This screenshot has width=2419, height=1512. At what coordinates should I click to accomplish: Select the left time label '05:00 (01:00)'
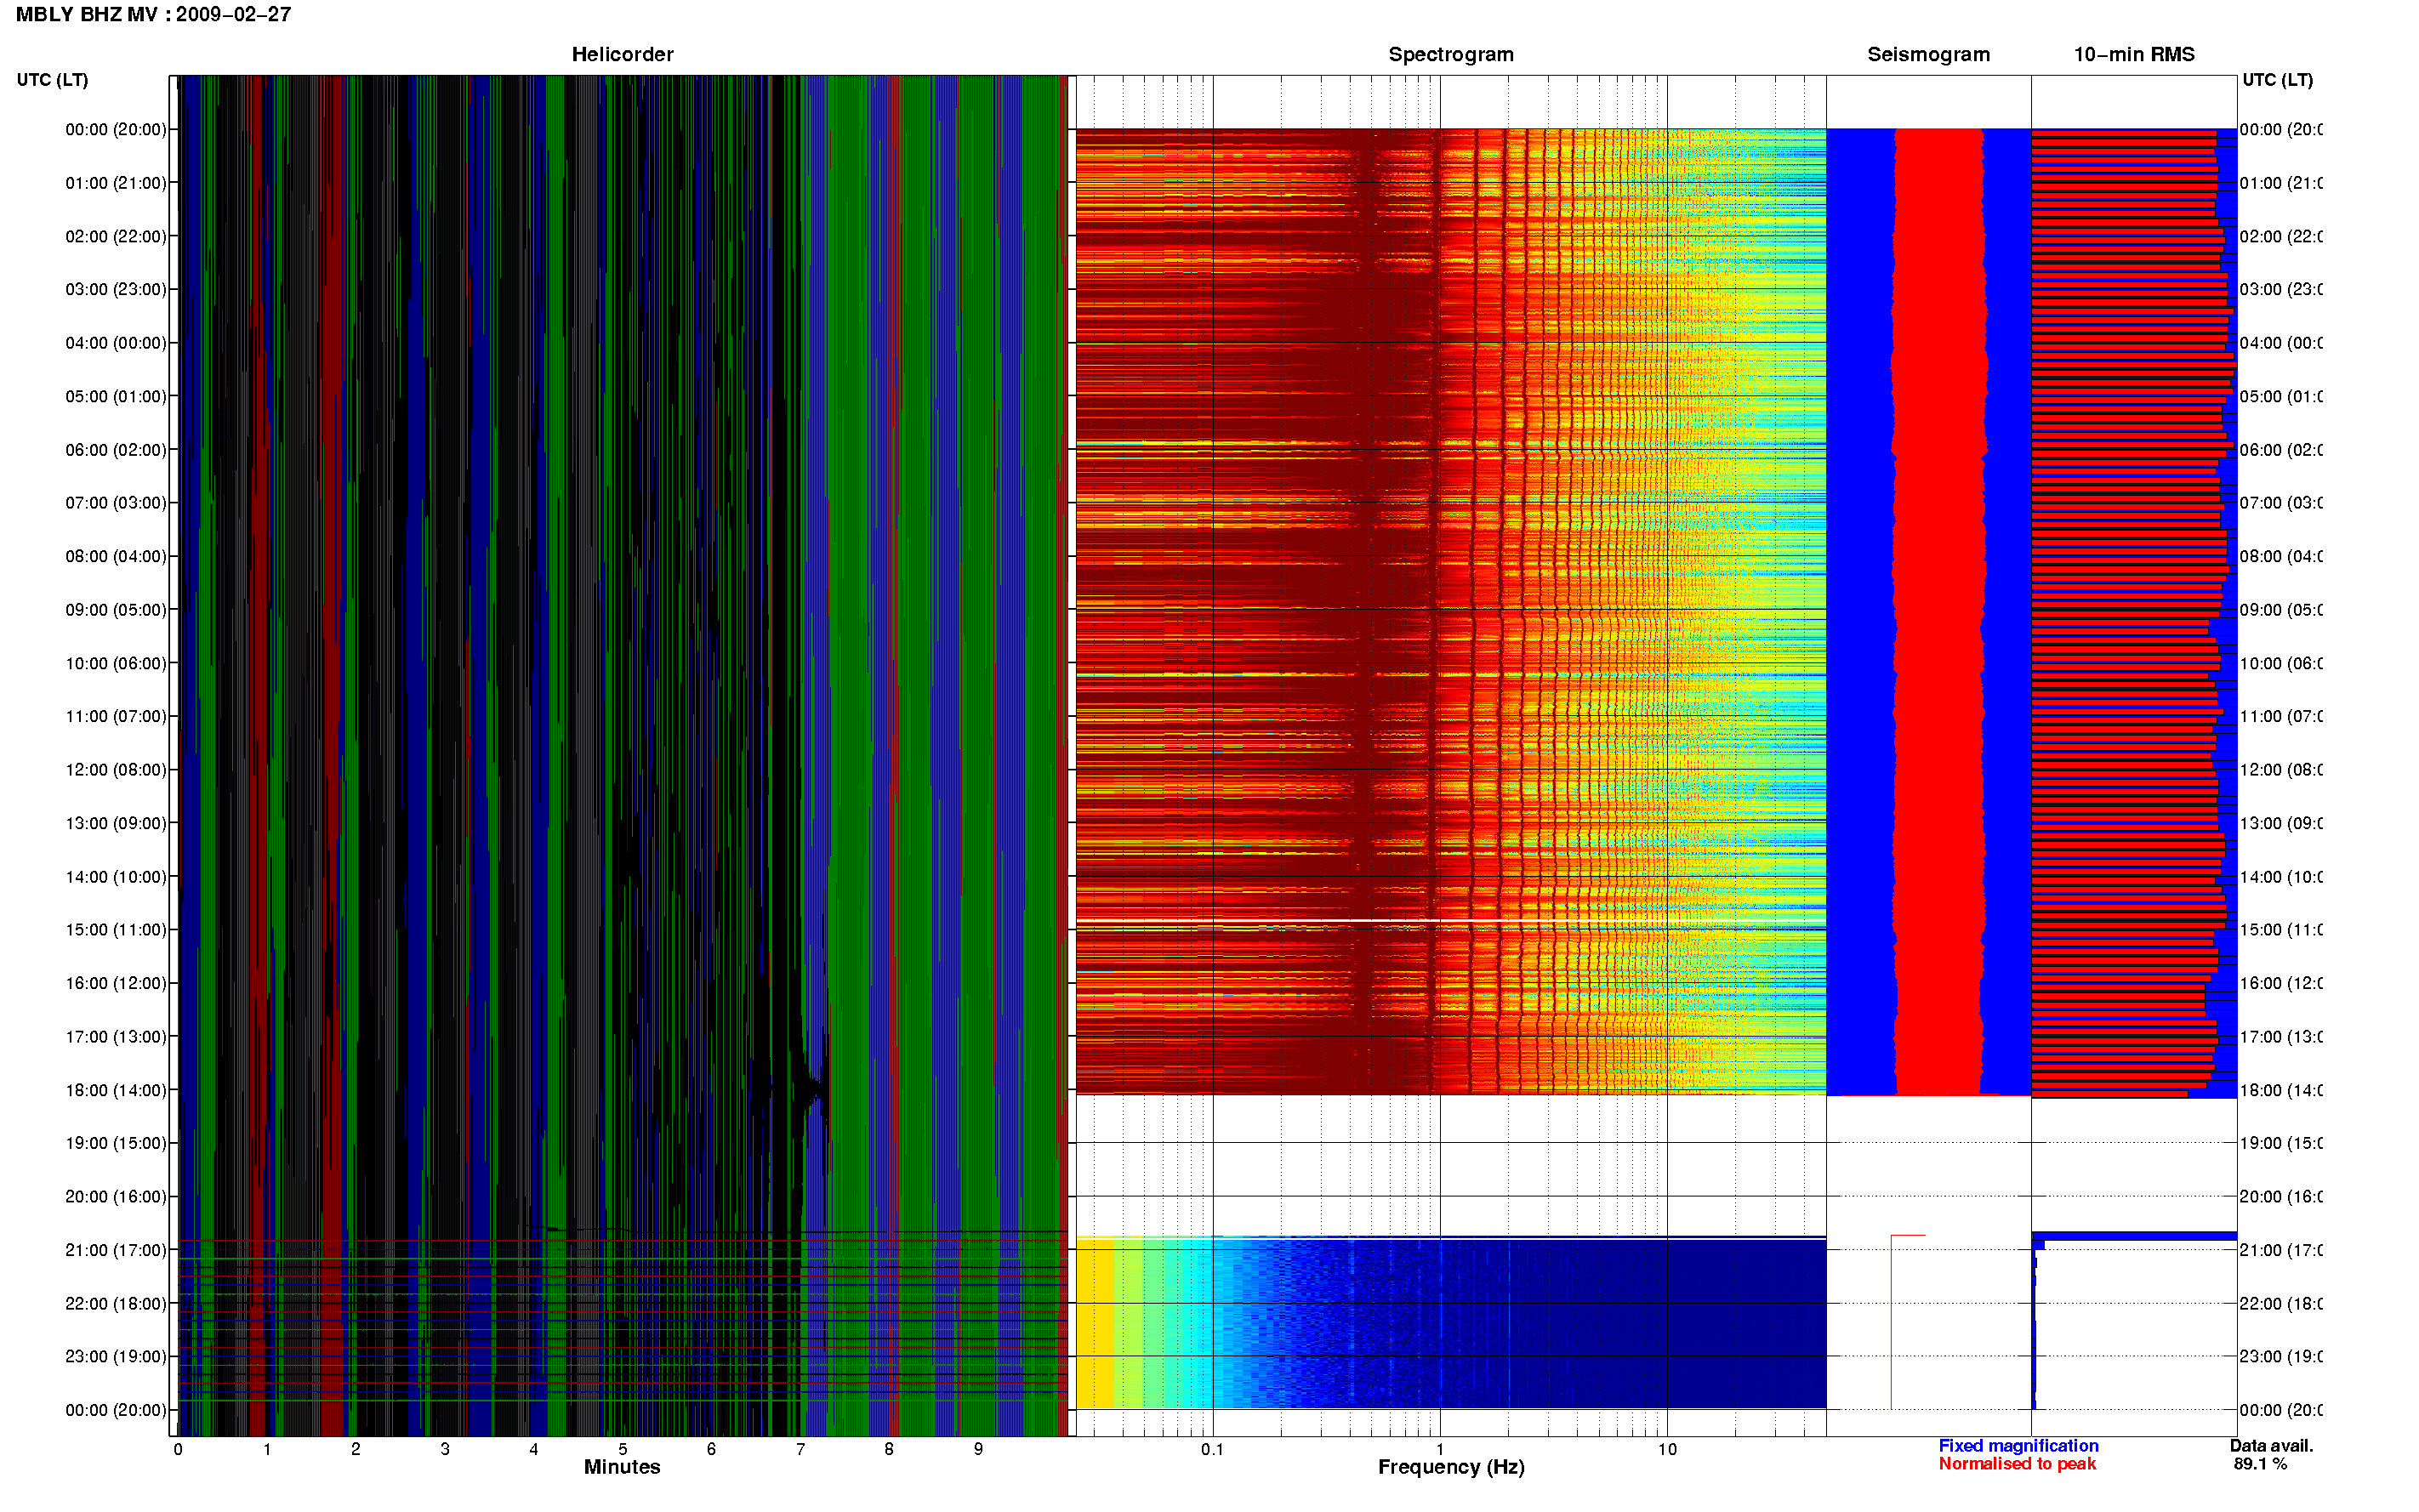116,397
